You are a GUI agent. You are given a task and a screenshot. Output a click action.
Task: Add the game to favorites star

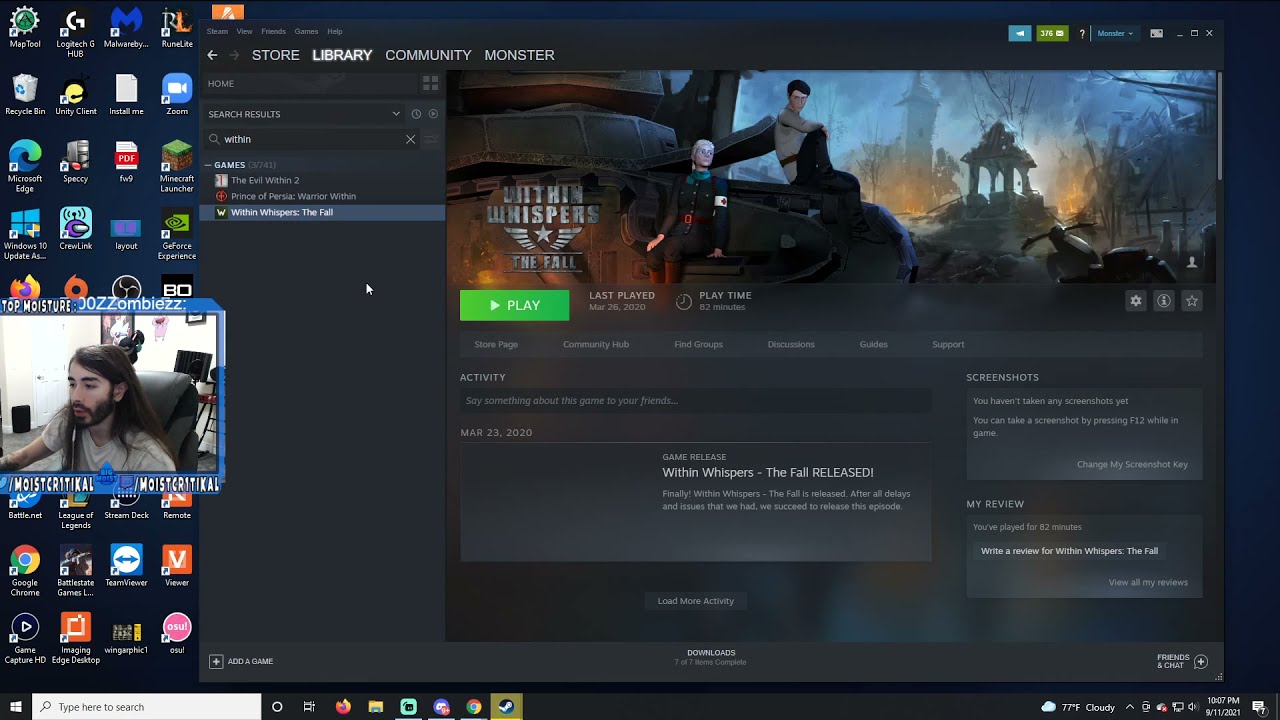1191,301
